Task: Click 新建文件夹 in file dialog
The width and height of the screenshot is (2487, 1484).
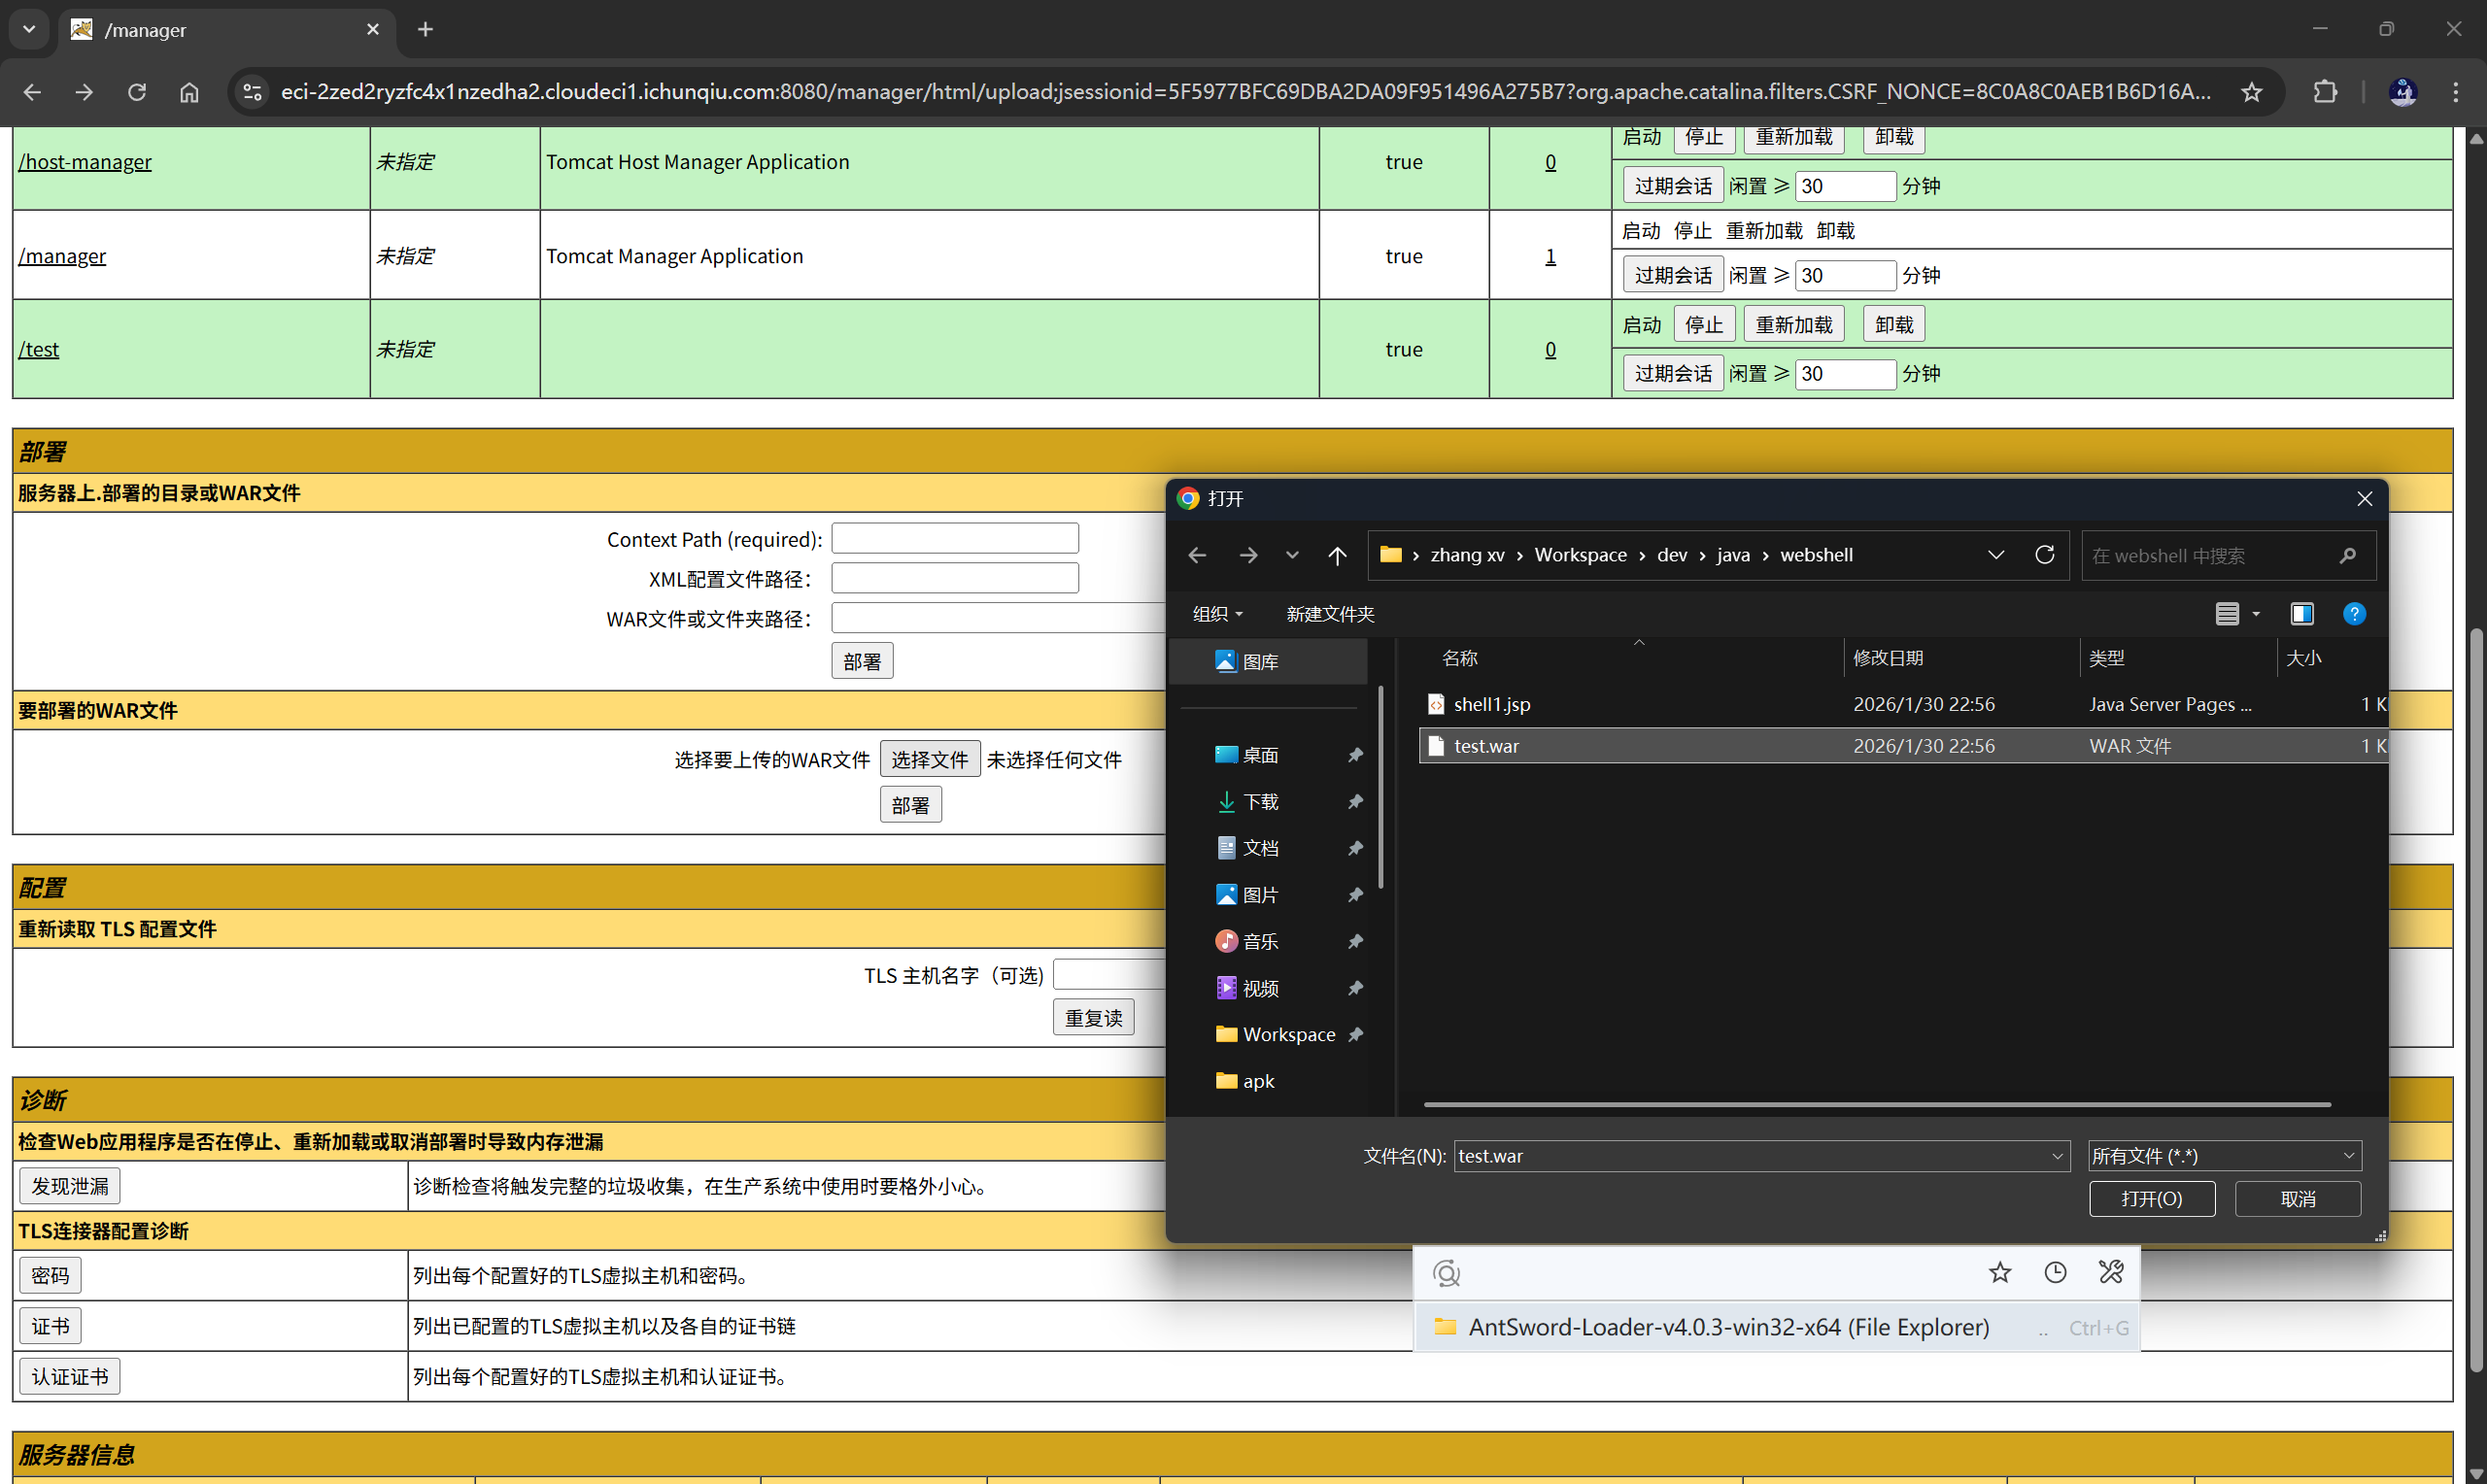Action: click(1329, 614)
